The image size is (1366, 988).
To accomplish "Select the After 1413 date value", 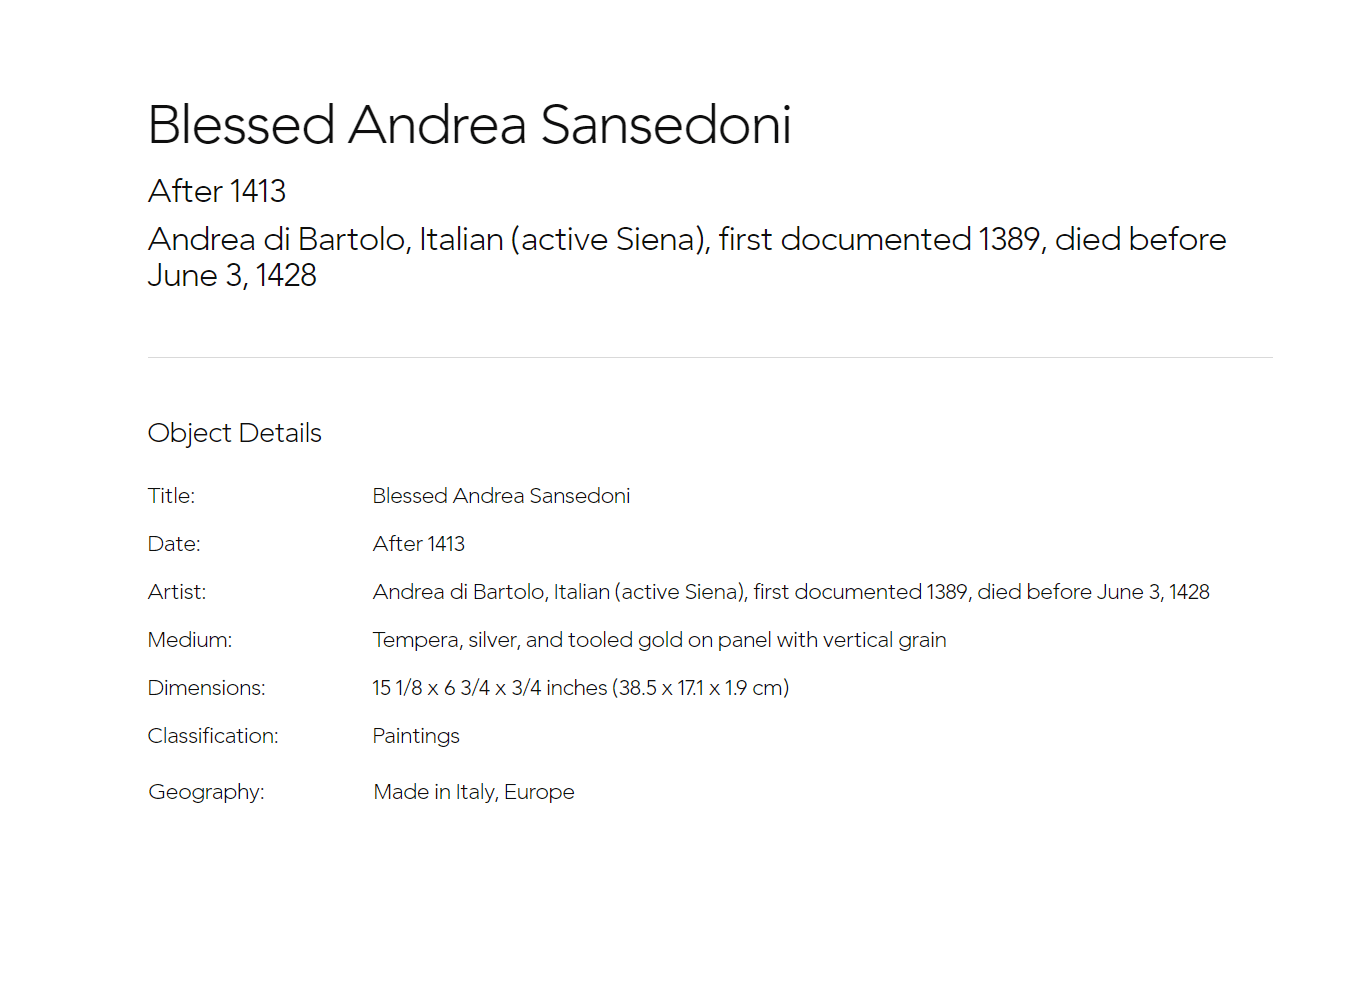I will pos(419,544).
